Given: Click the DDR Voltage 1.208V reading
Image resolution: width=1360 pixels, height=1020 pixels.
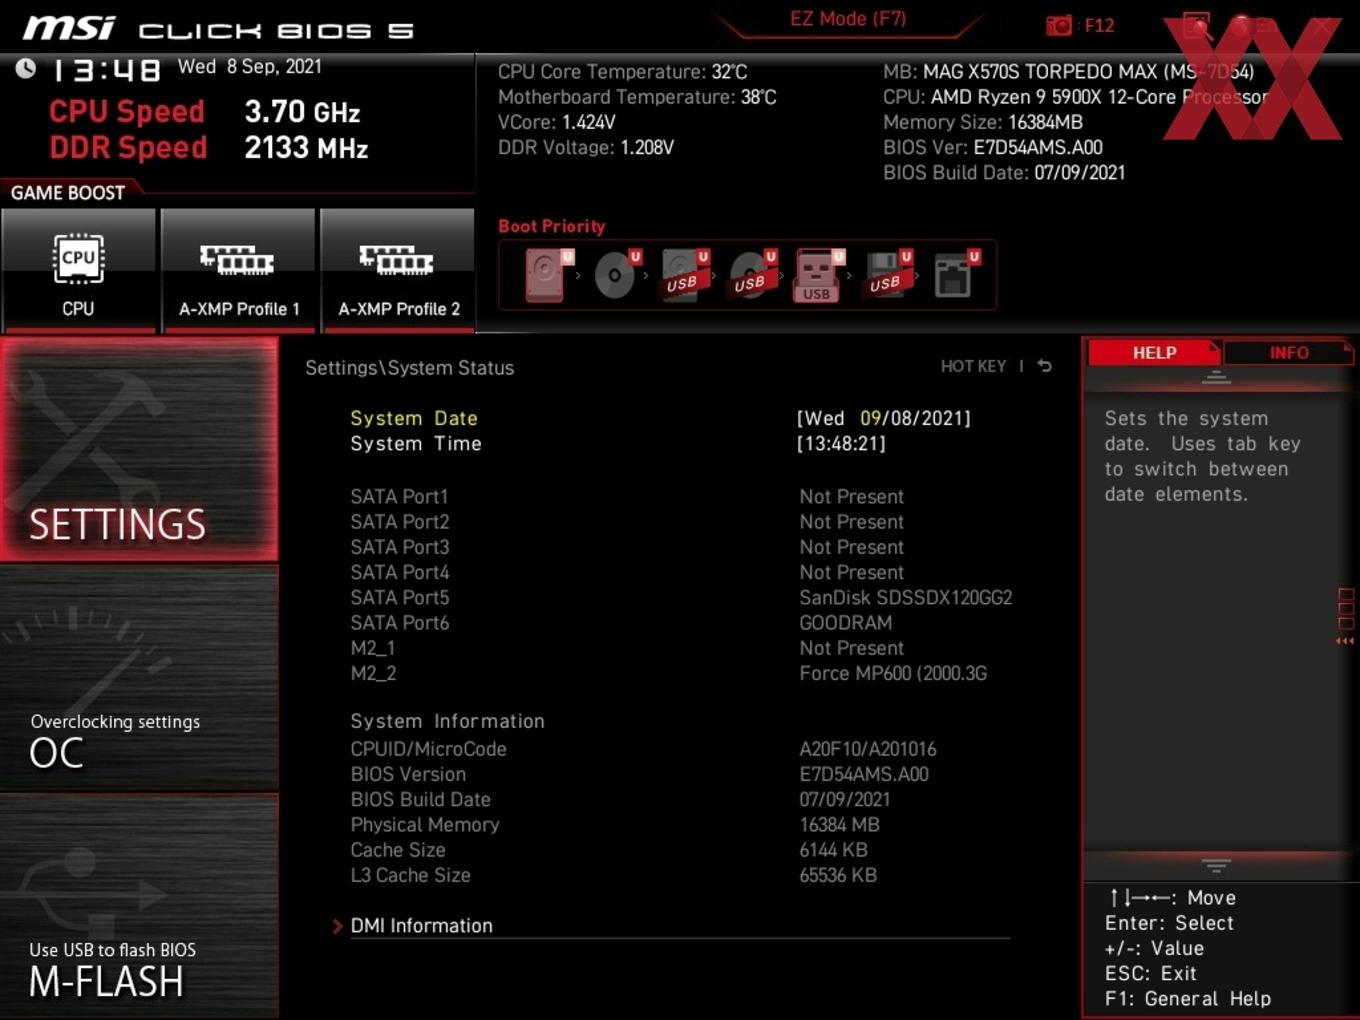Looking at the screenshot, I should coord(586,147).
